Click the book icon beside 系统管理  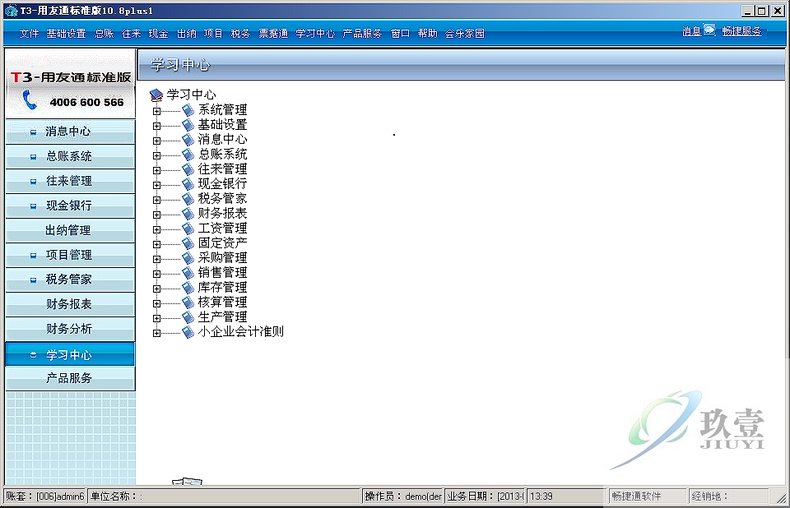click(x=188, y=110)
